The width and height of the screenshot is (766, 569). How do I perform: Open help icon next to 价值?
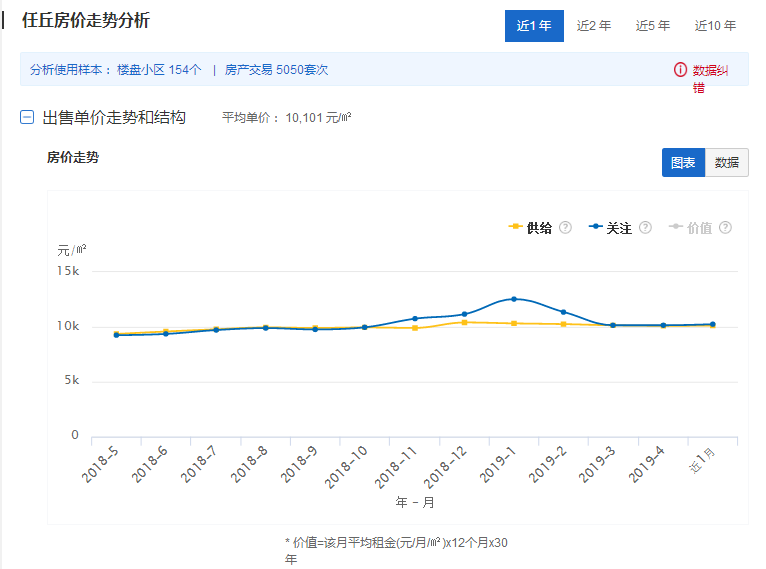click(x=725, y=228)
